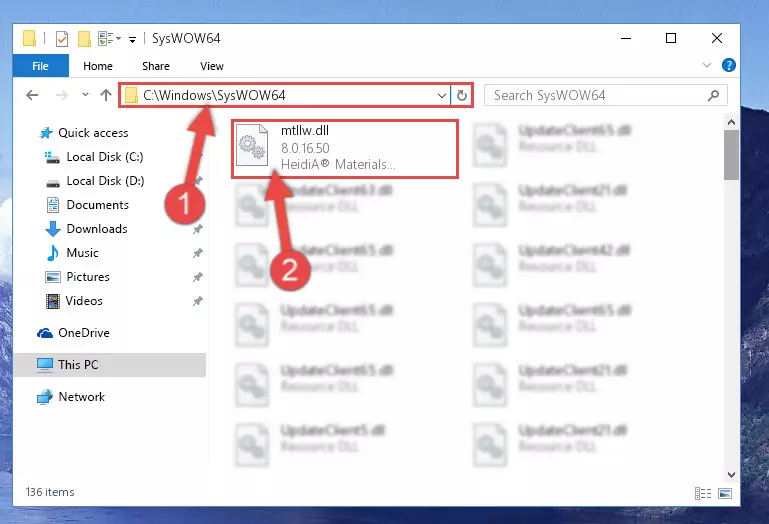Select the mtllw.dll file

(345, 148)
